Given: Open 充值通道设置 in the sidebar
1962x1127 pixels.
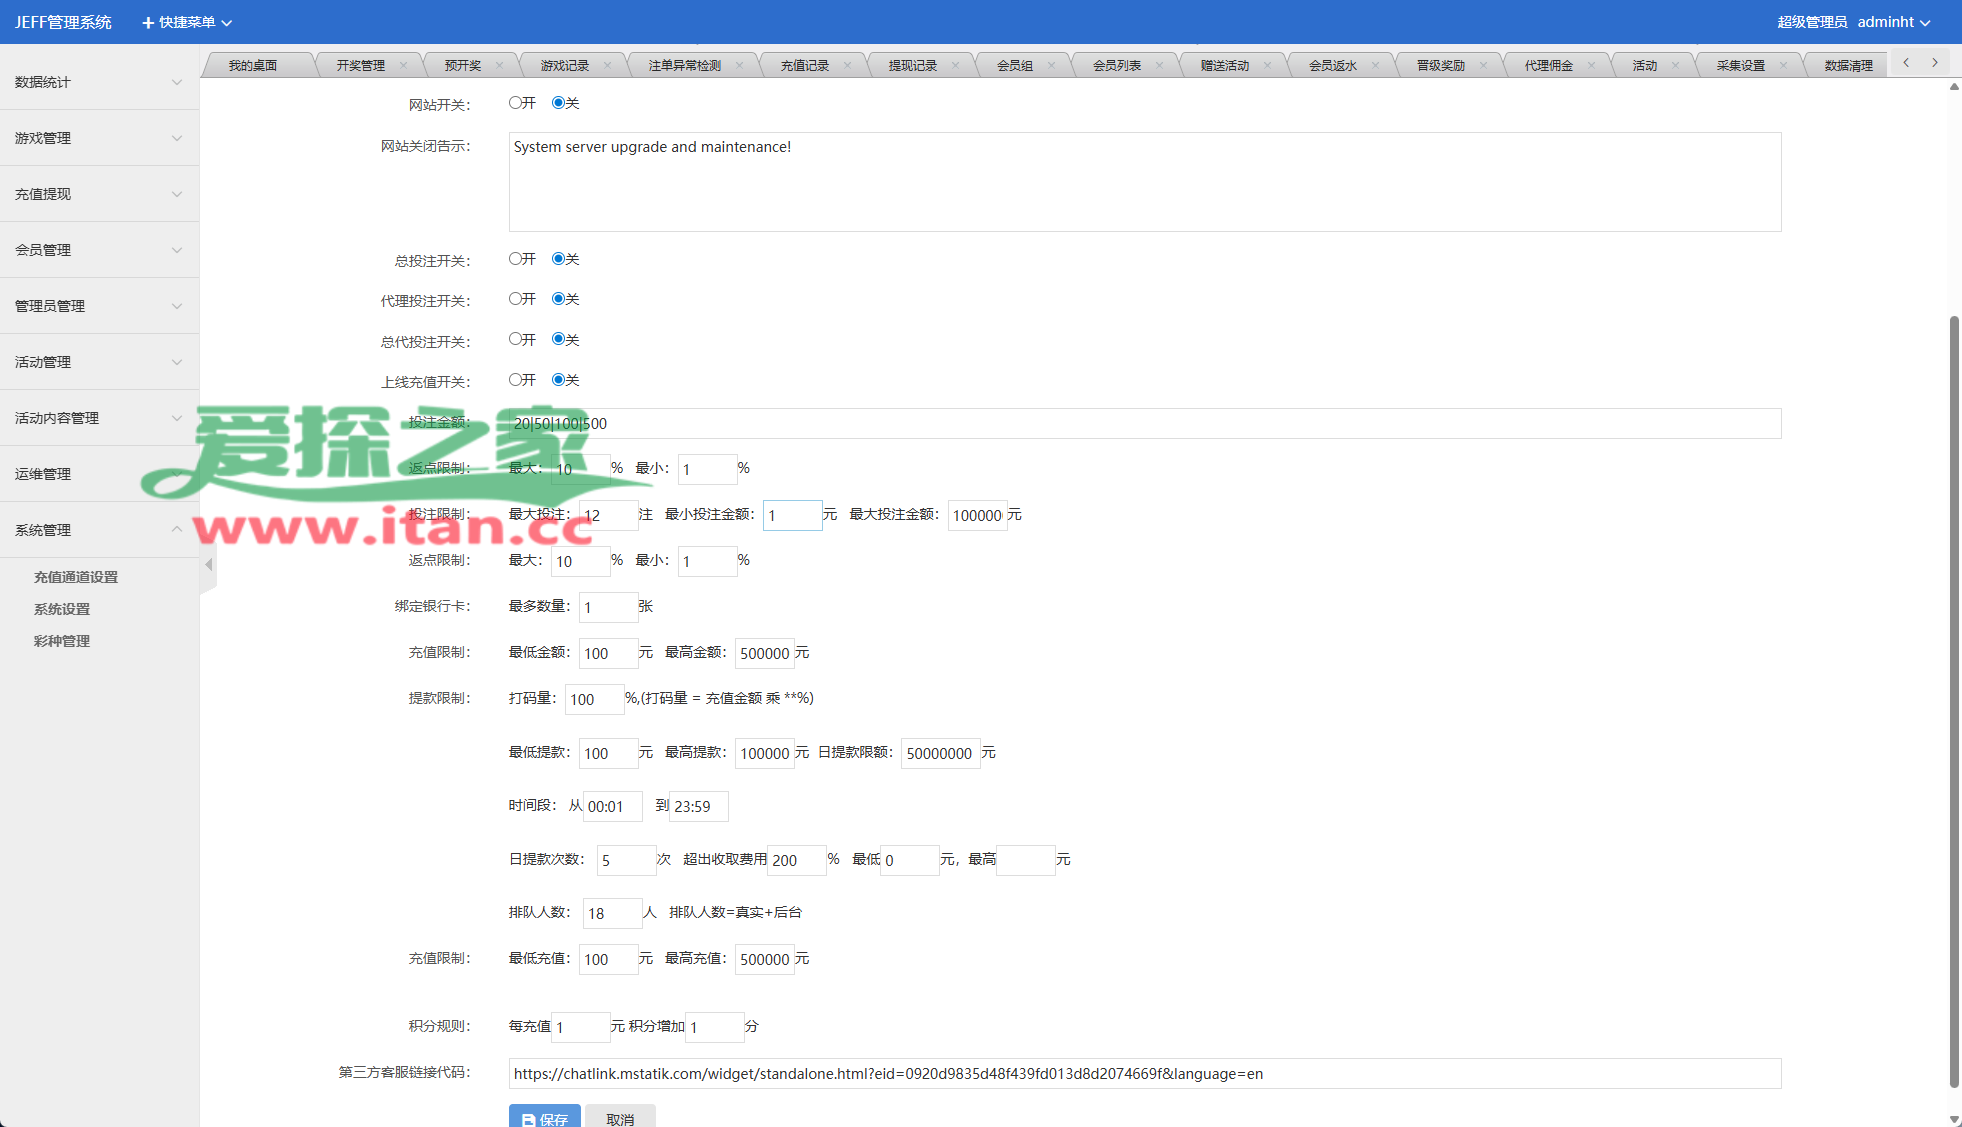Looking at the screenshot, I should tap(76, 577).
